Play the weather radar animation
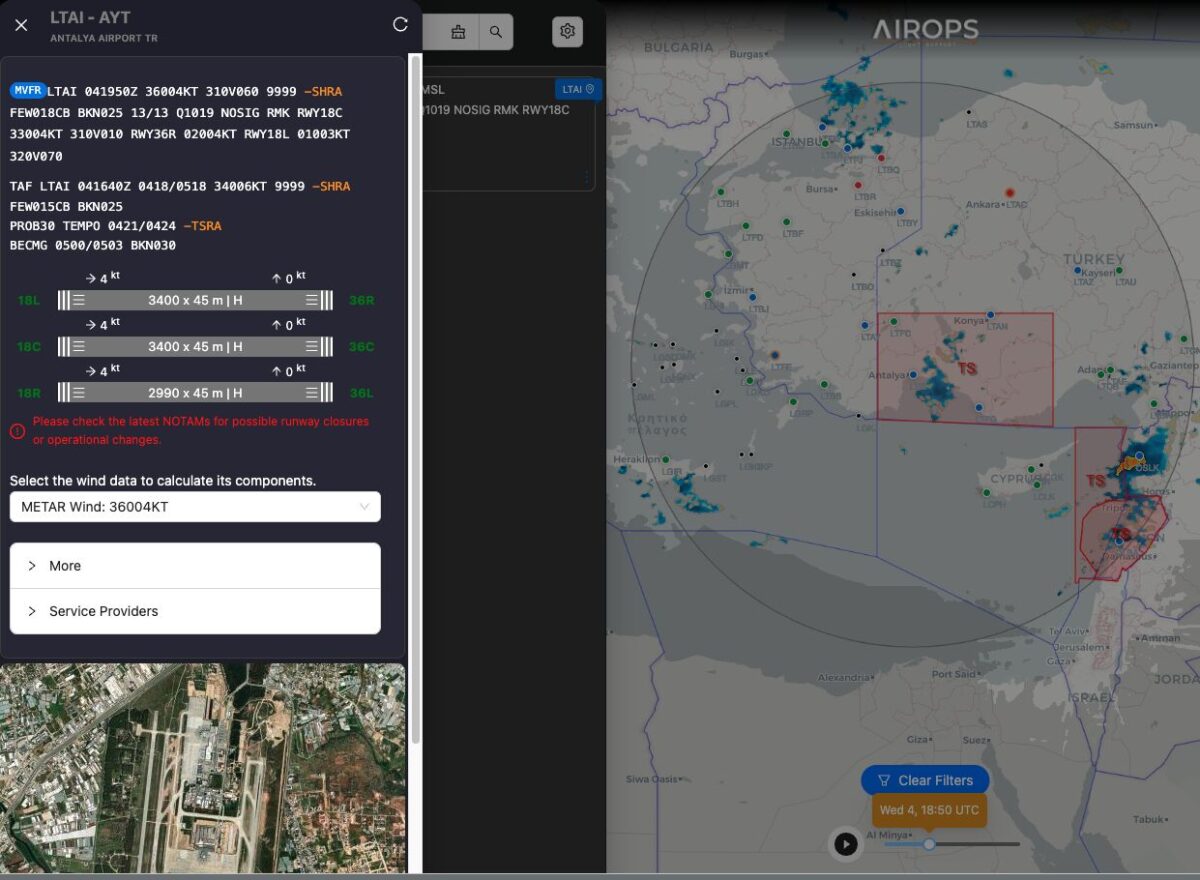Screen dimensions: 1200x880 846,844
